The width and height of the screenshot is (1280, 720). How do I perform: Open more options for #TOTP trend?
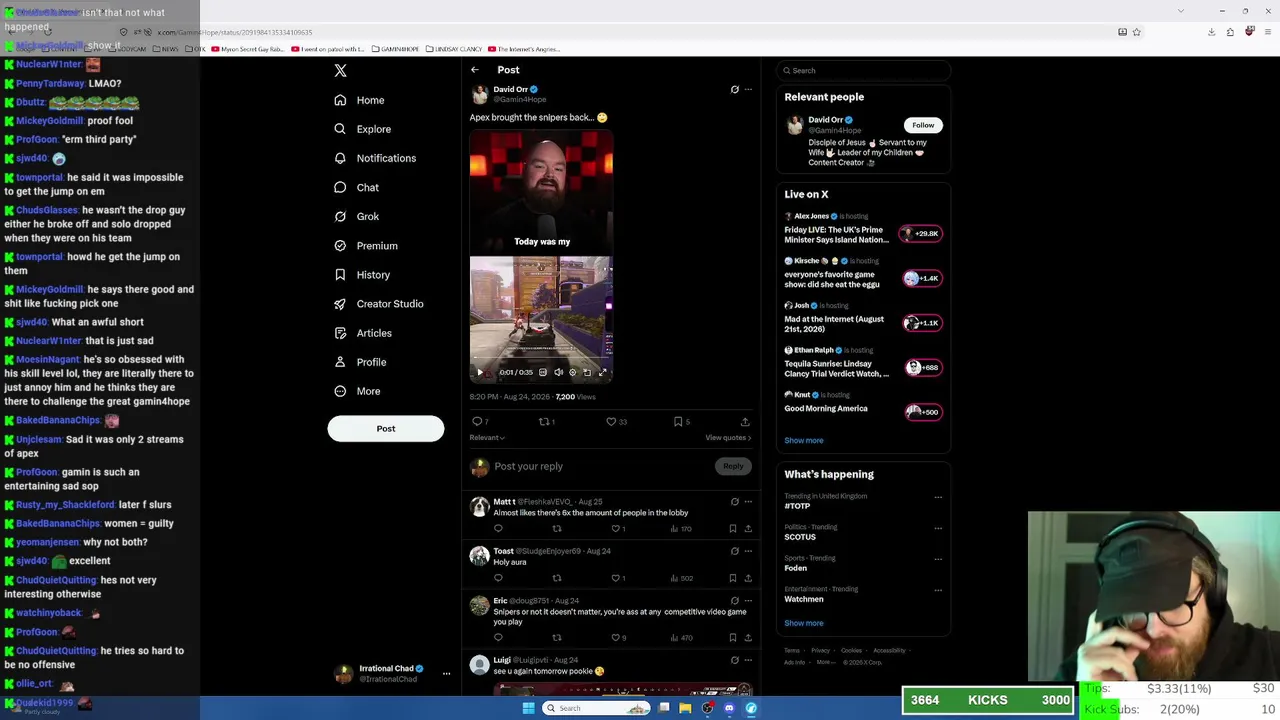click(x=938, y=497)
